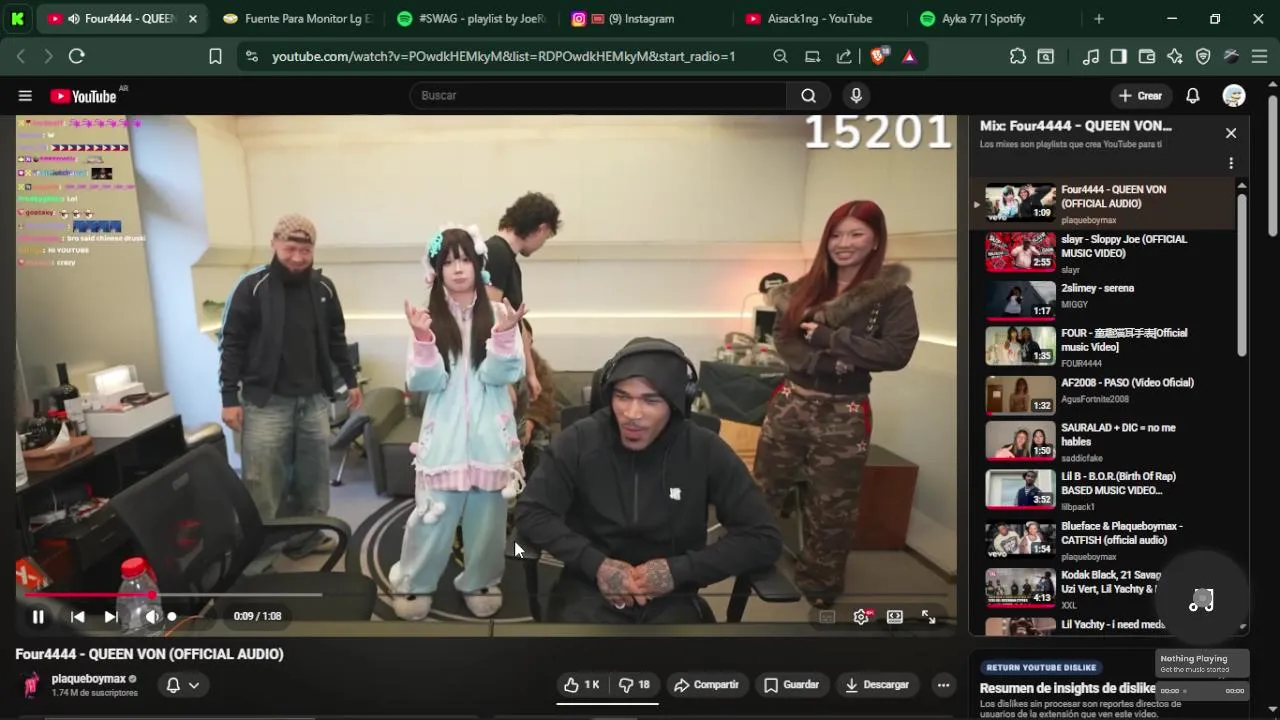Expand subscription notification bell dropdown
This screenshot has width=1280, height=720.
pyautogui.click(x=182, y=685)
